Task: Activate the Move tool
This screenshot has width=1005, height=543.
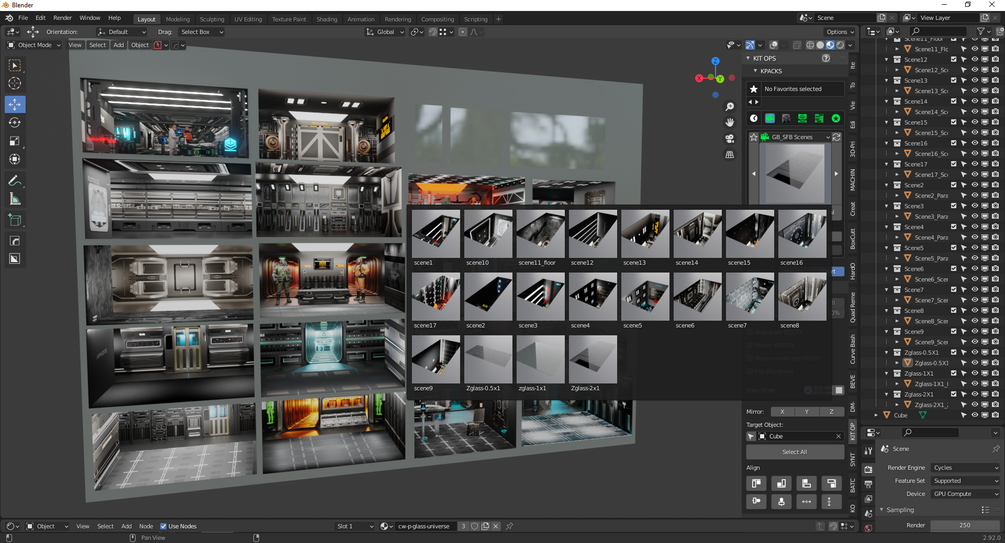Action: [x=14, y=104]
